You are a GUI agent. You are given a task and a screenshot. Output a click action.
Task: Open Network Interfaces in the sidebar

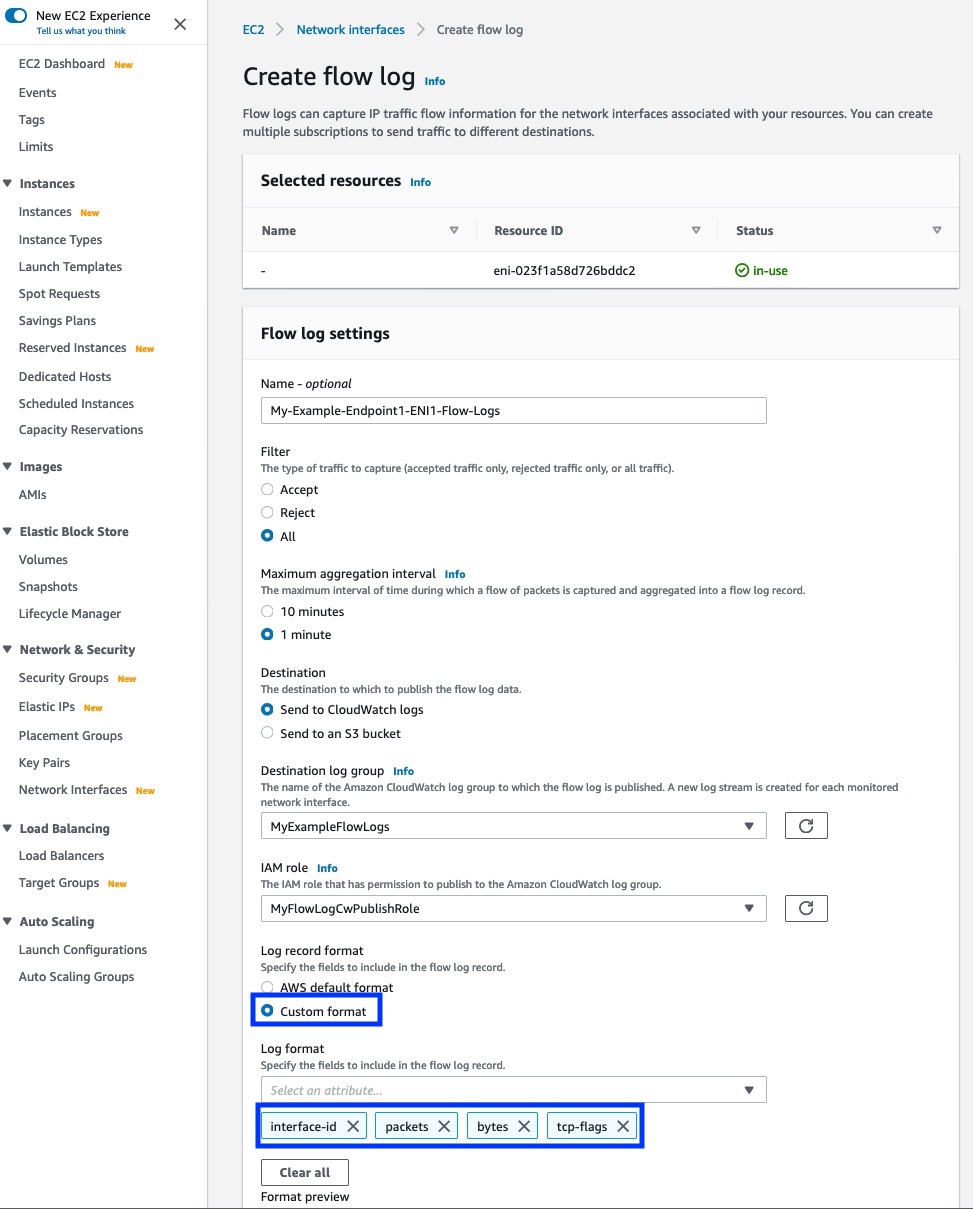pos(73,790)
